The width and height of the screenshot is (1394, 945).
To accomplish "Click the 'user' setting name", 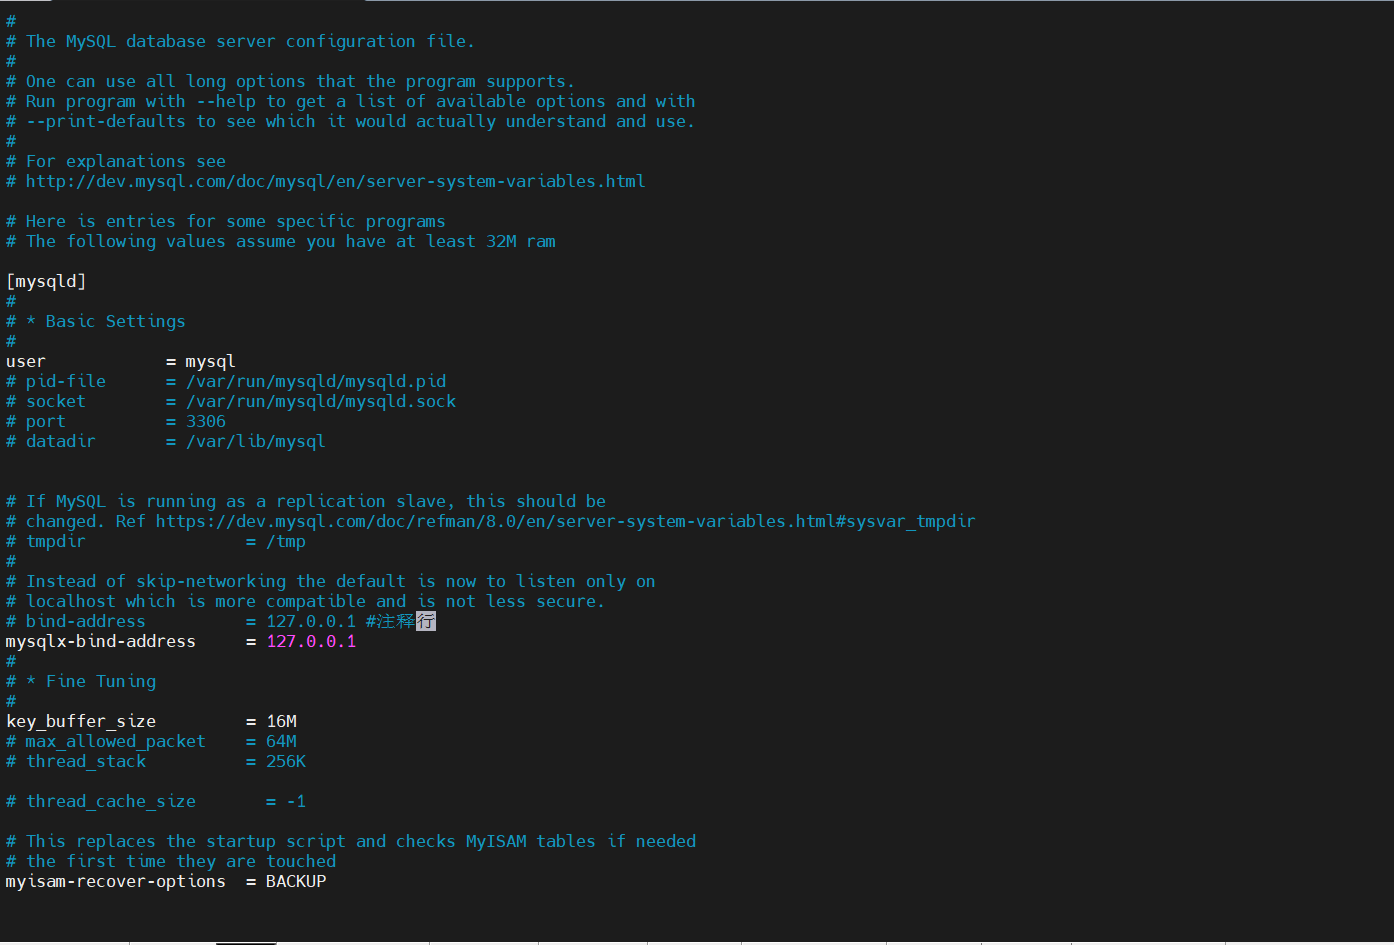I will (x=26, y=361).
